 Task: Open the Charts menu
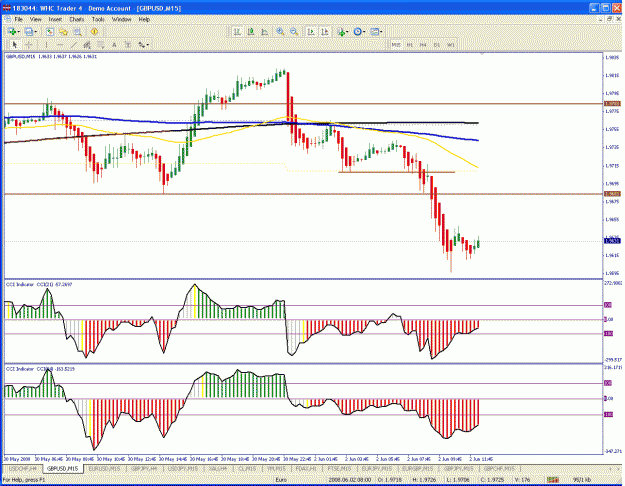point(77,19)
